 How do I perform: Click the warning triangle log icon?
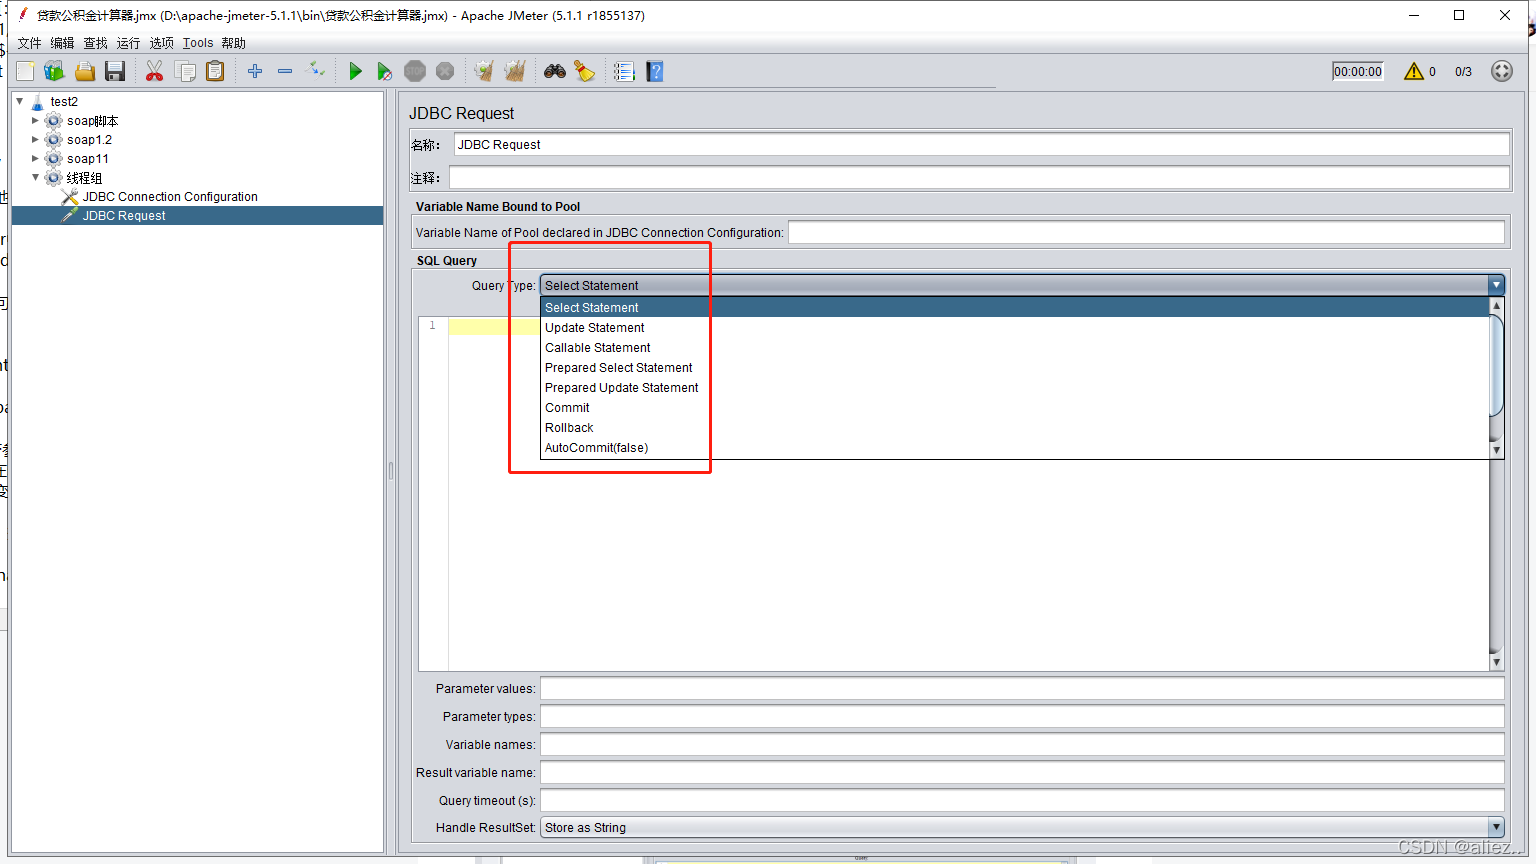click(1413, 71)
